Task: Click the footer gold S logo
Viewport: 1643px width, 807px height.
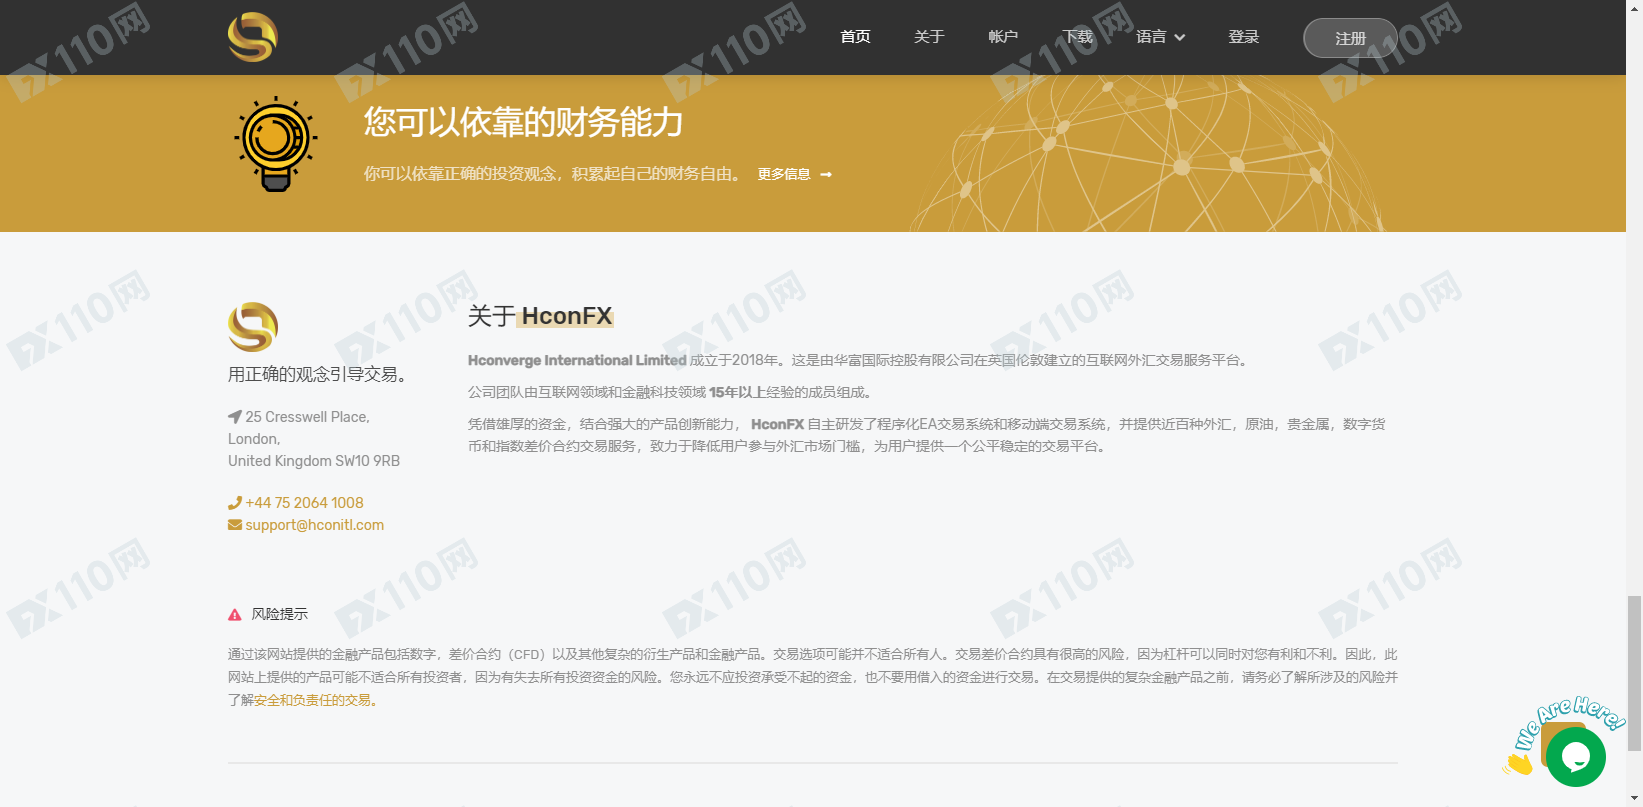Action: click(252, 327)
